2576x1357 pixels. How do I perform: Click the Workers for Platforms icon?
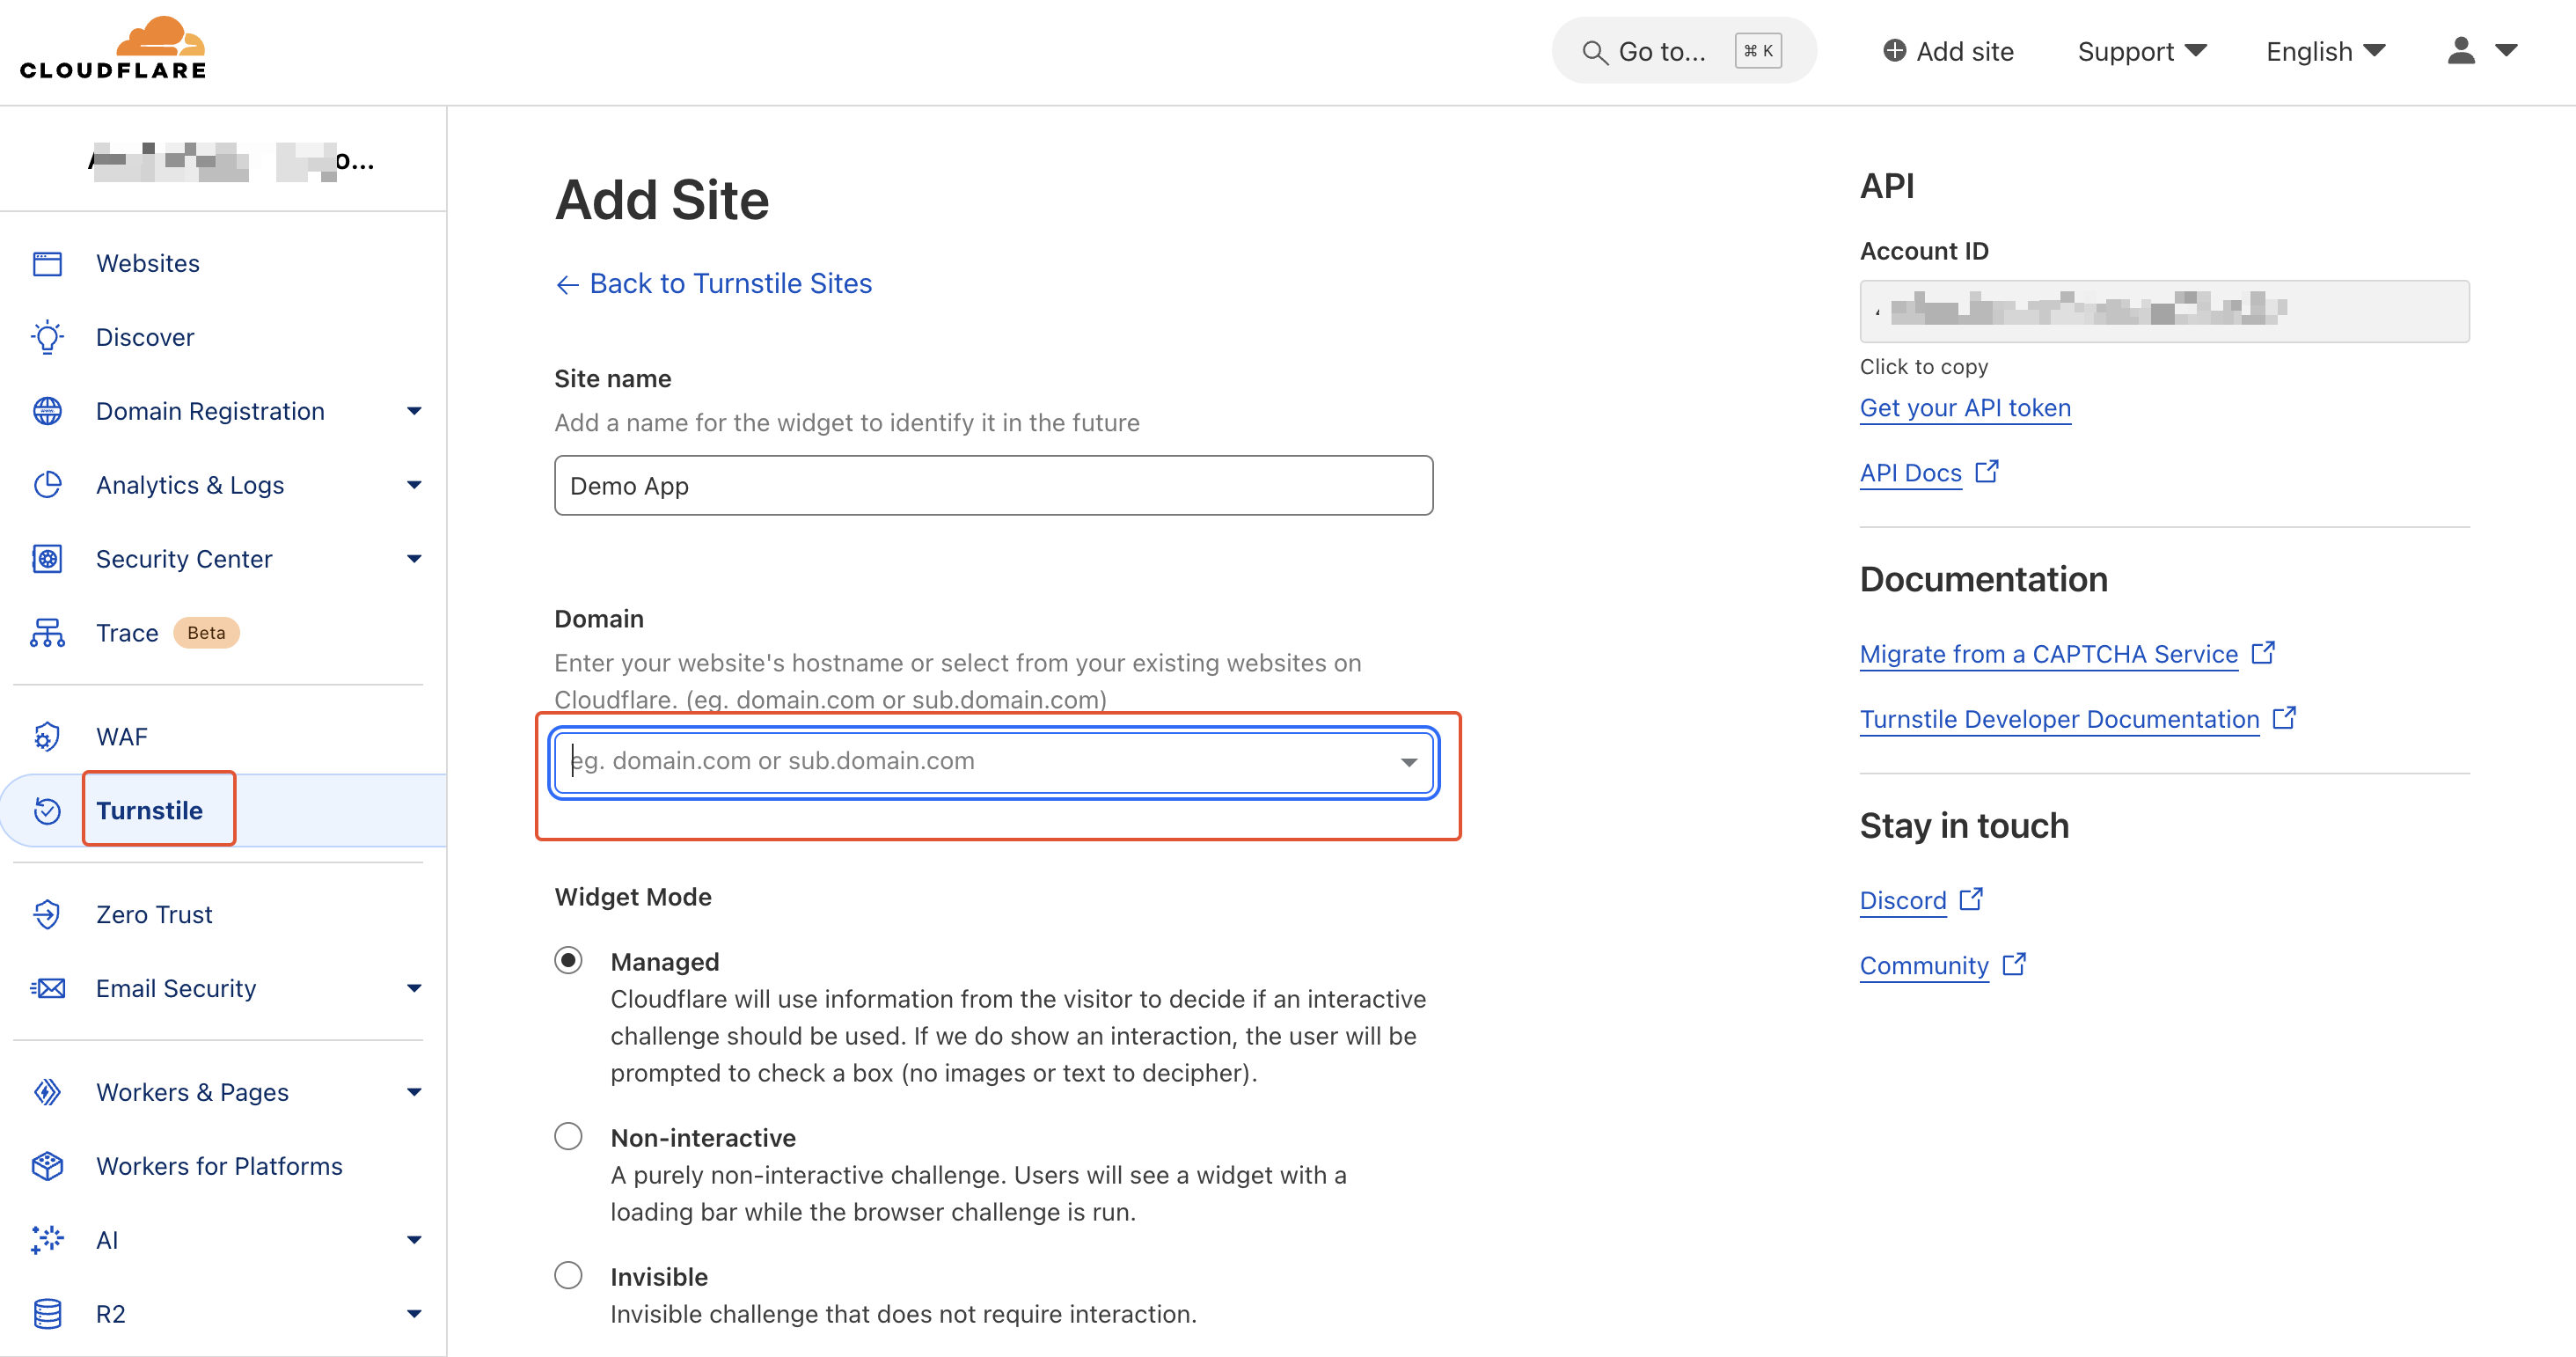pyautogui.click(x=47, y=1166)
